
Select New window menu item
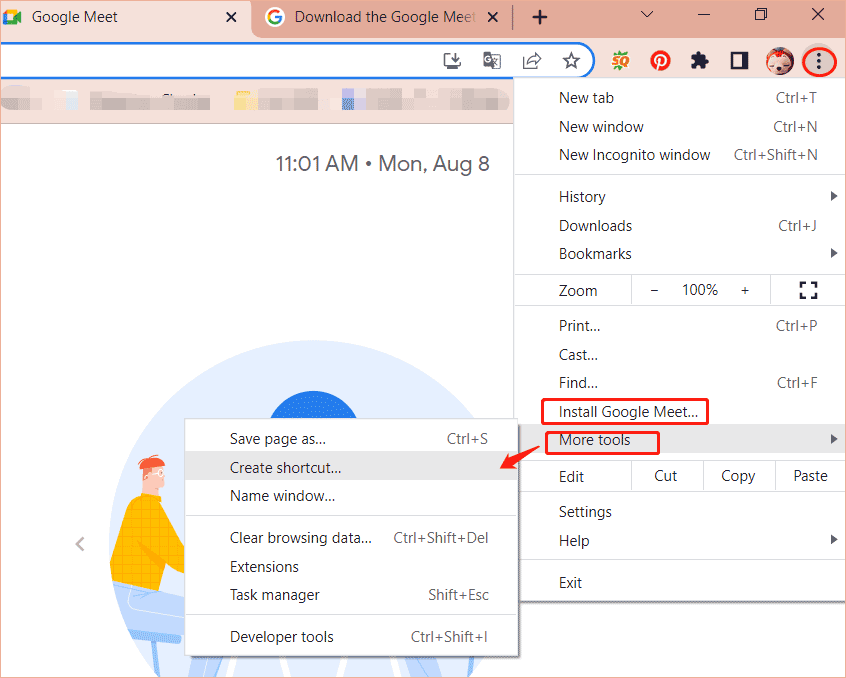[680, 127]
